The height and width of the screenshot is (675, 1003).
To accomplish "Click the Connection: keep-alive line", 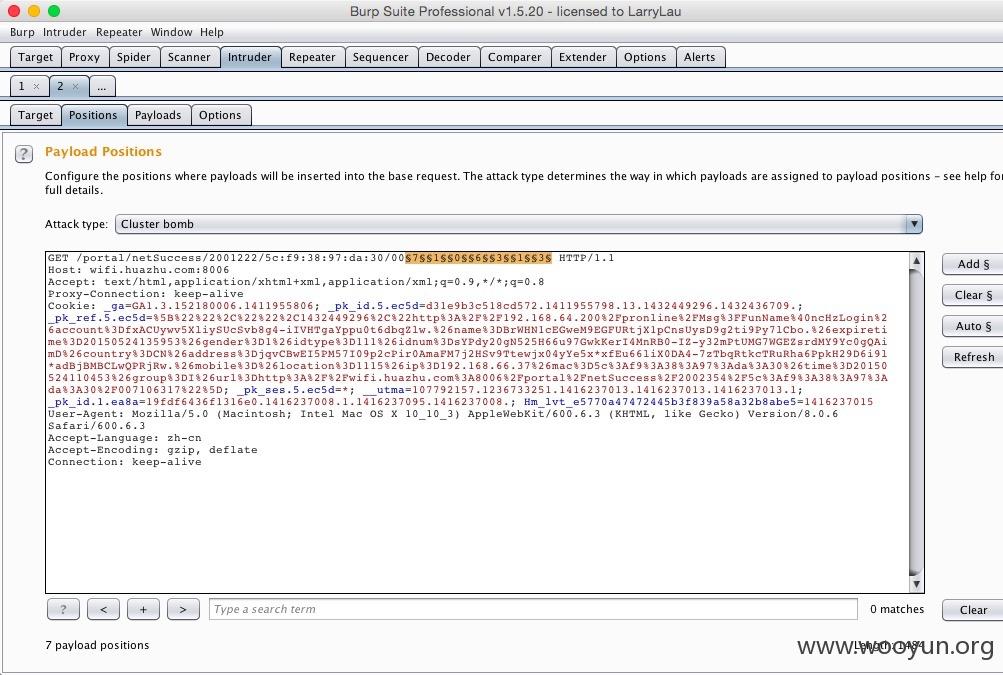I will coord(125,462).
